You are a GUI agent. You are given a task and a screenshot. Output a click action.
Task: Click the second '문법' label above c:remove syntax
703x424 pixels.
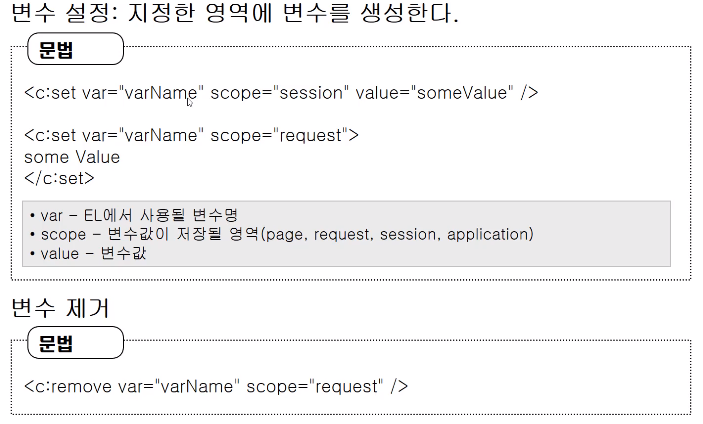75,342
